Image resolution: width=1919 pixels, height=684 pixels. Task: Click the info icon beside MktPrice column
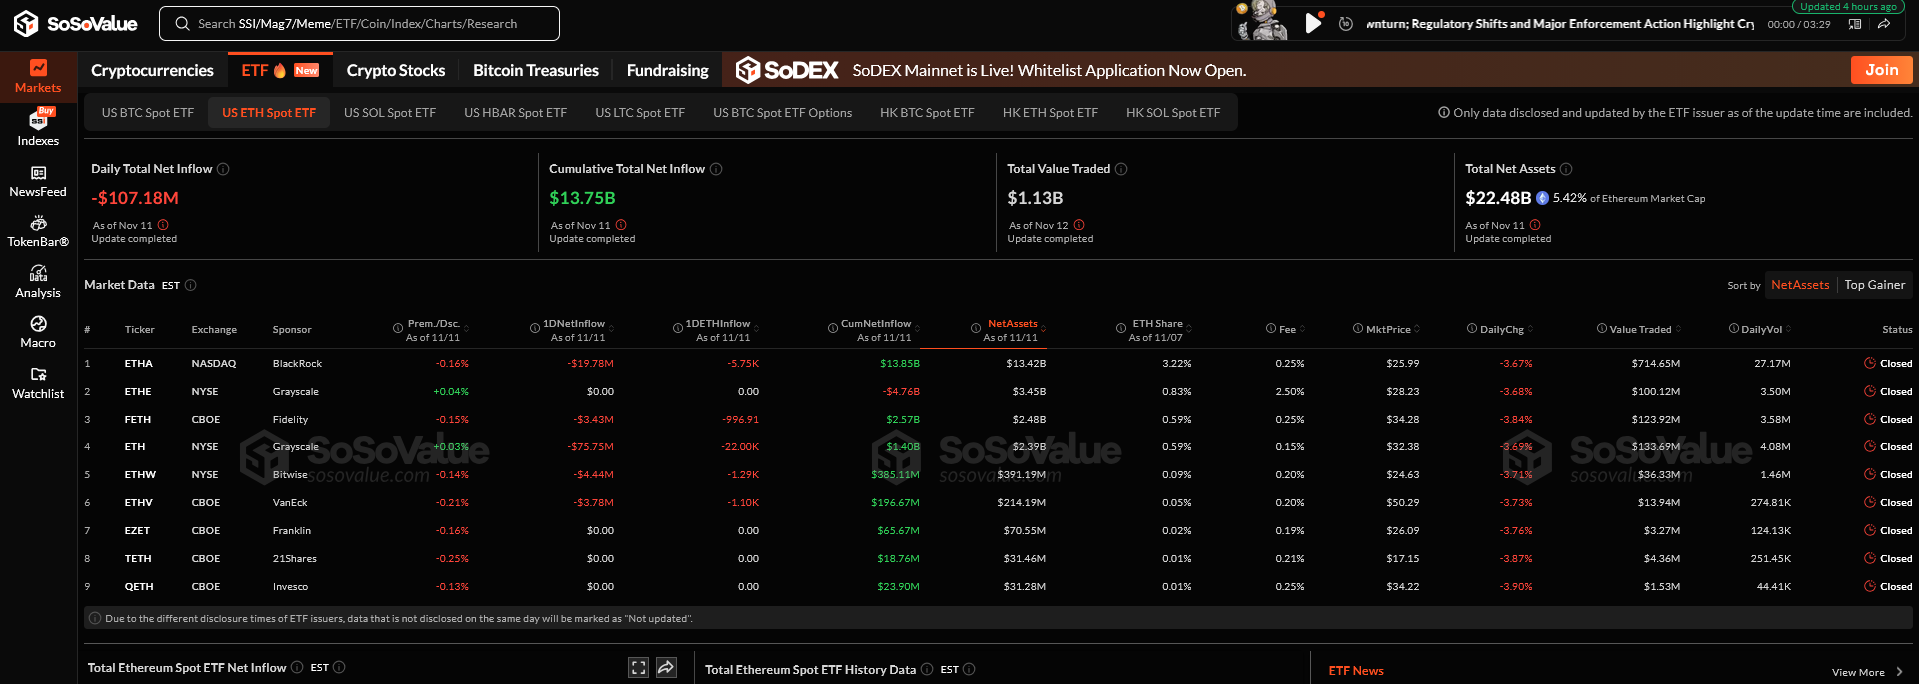click(x=1358, y=328)
